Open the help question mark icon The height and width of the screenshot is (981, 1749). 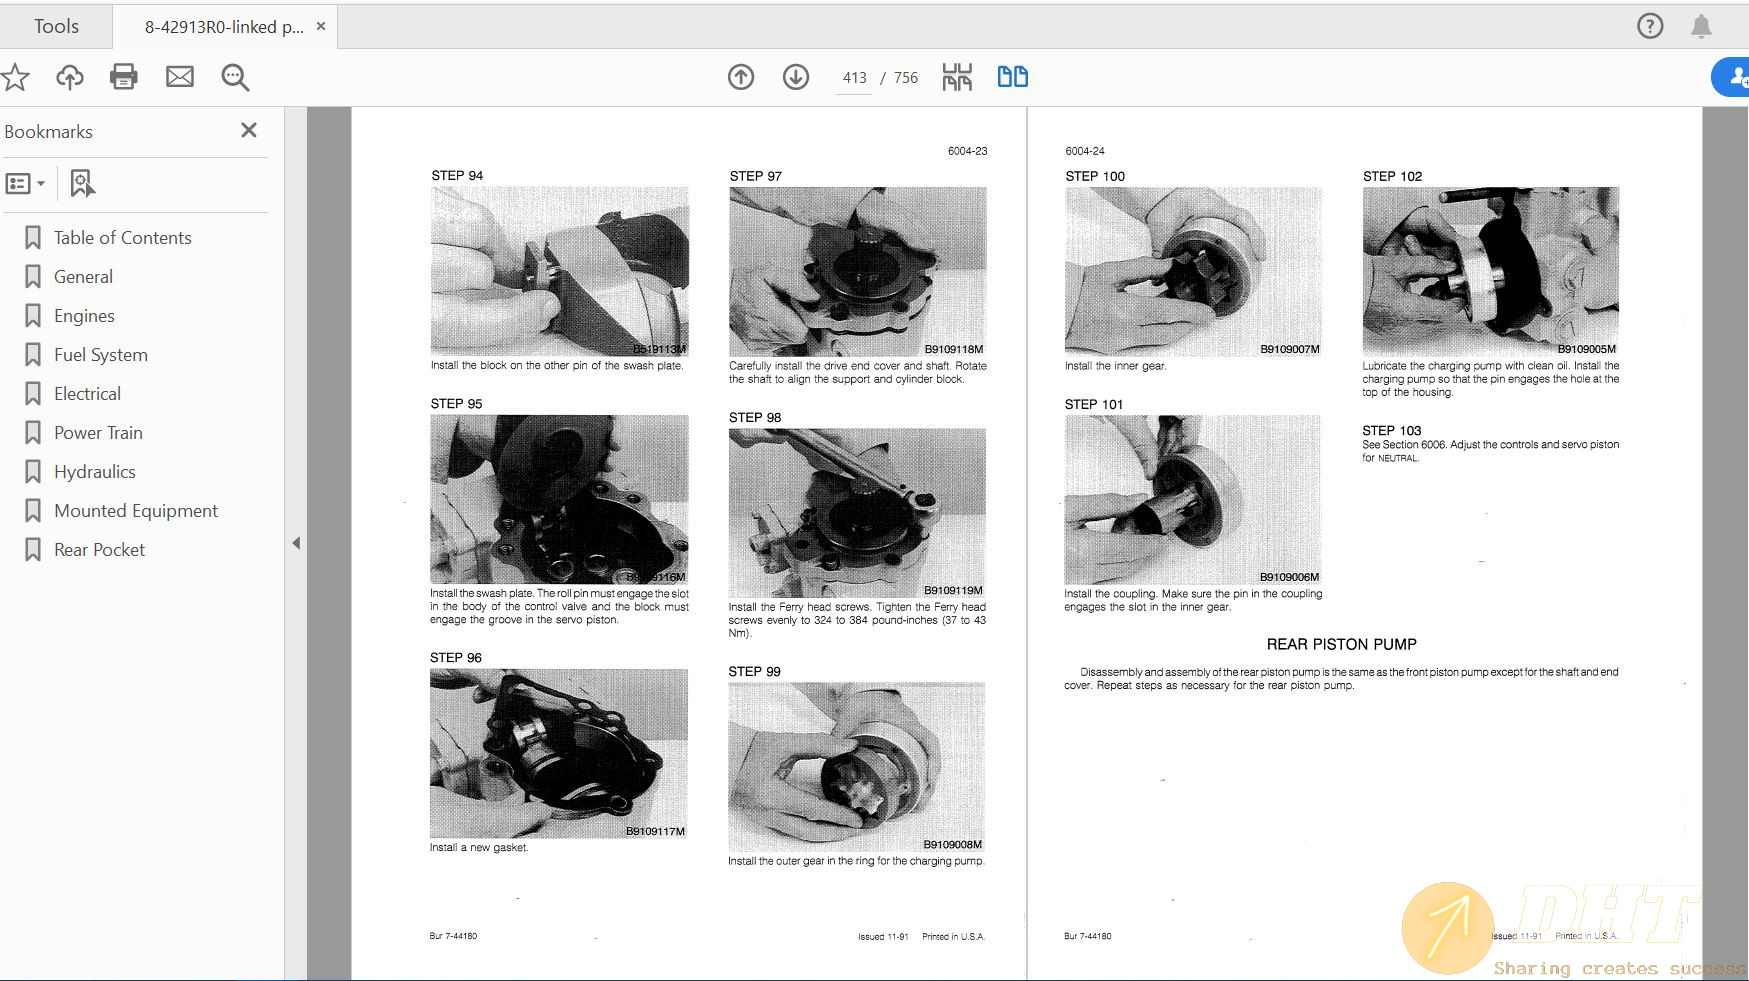(1650, 26)
